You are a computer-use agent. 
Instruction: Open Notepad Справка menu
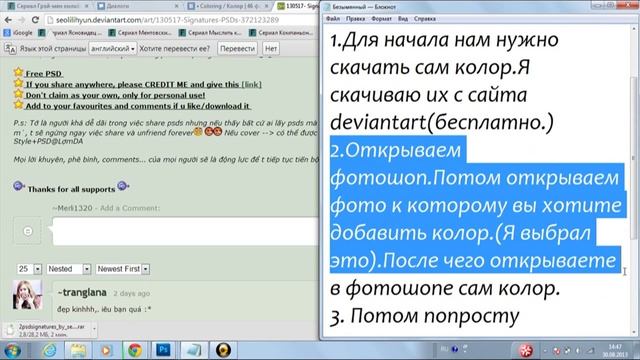click(425, 19)
